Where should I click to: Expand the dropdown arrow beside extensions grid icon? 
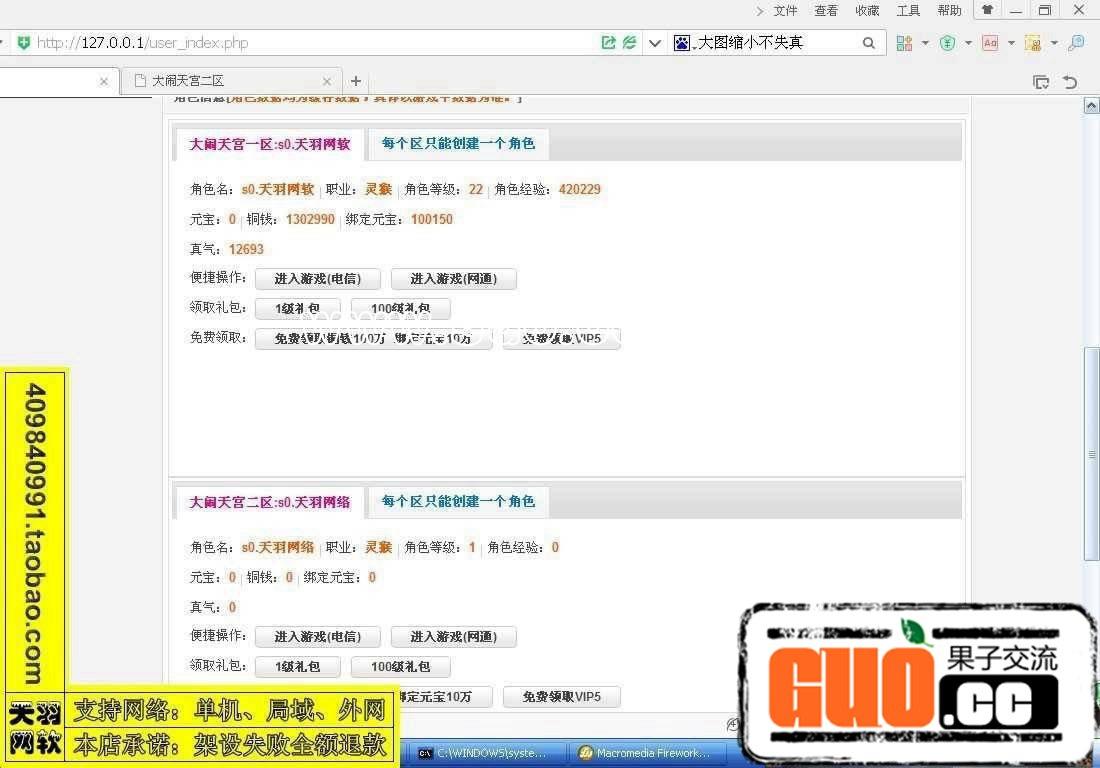coord(925,43)
